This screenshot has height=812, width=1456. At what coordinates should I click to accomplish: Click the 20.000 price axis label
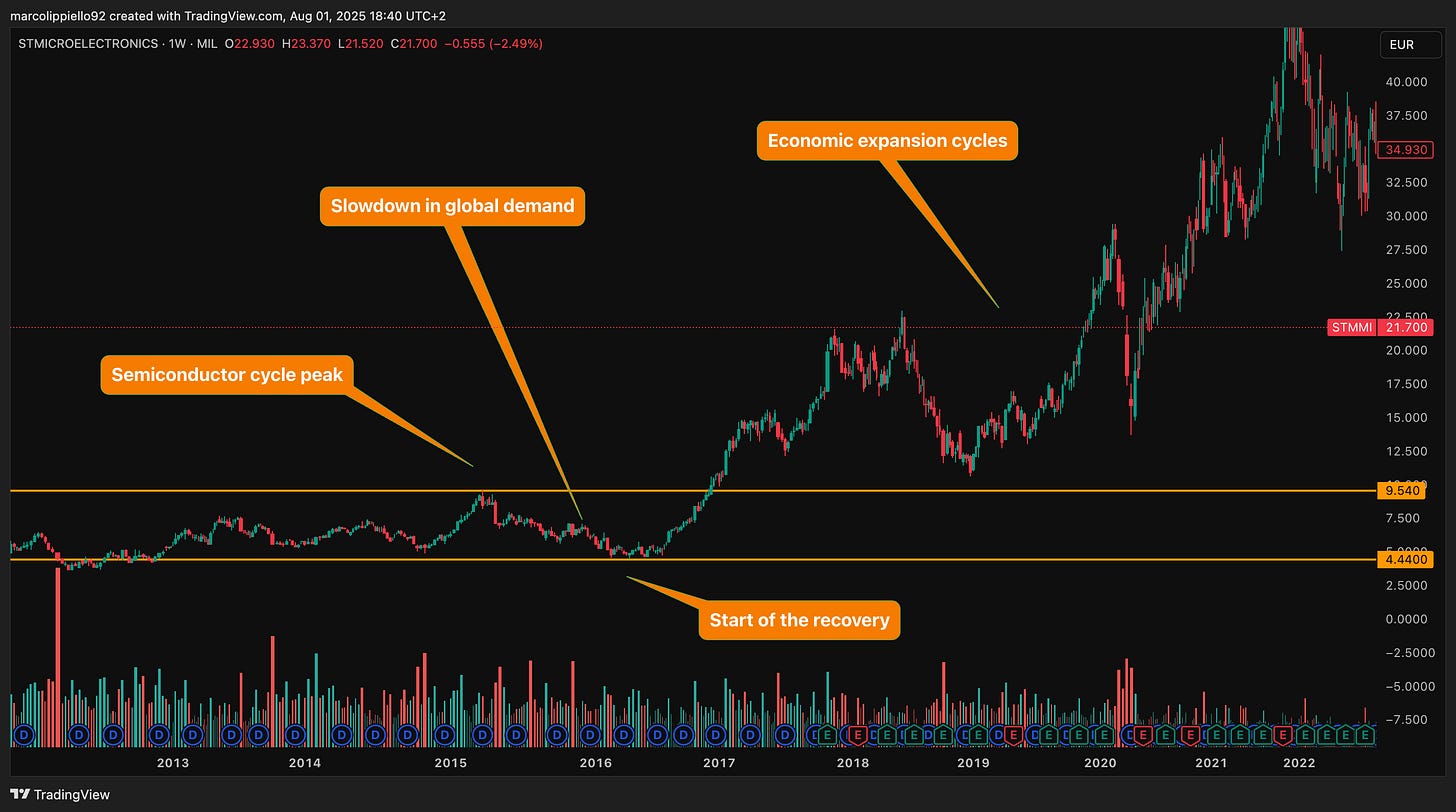tap(1405, 350)
